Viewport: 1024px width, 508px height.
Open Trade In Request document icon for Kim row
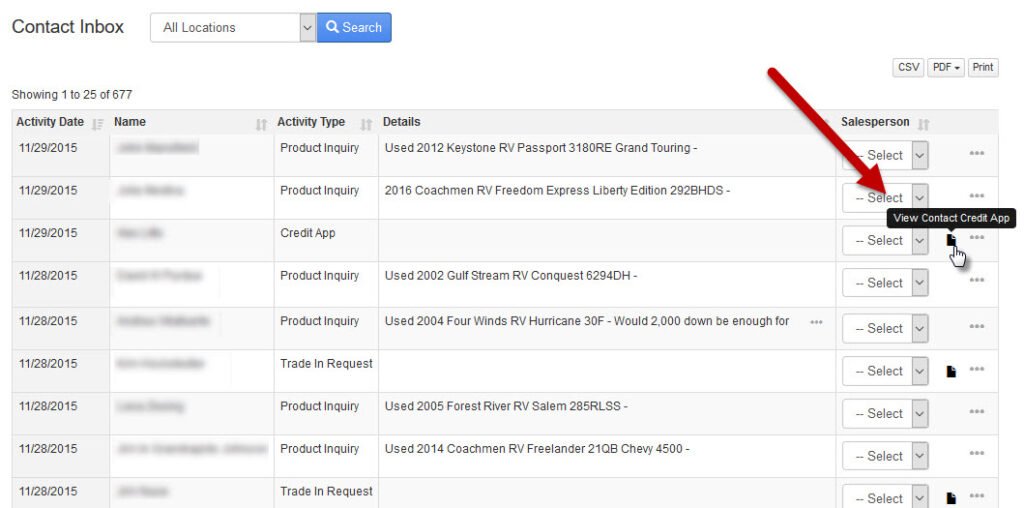(951, 371)
